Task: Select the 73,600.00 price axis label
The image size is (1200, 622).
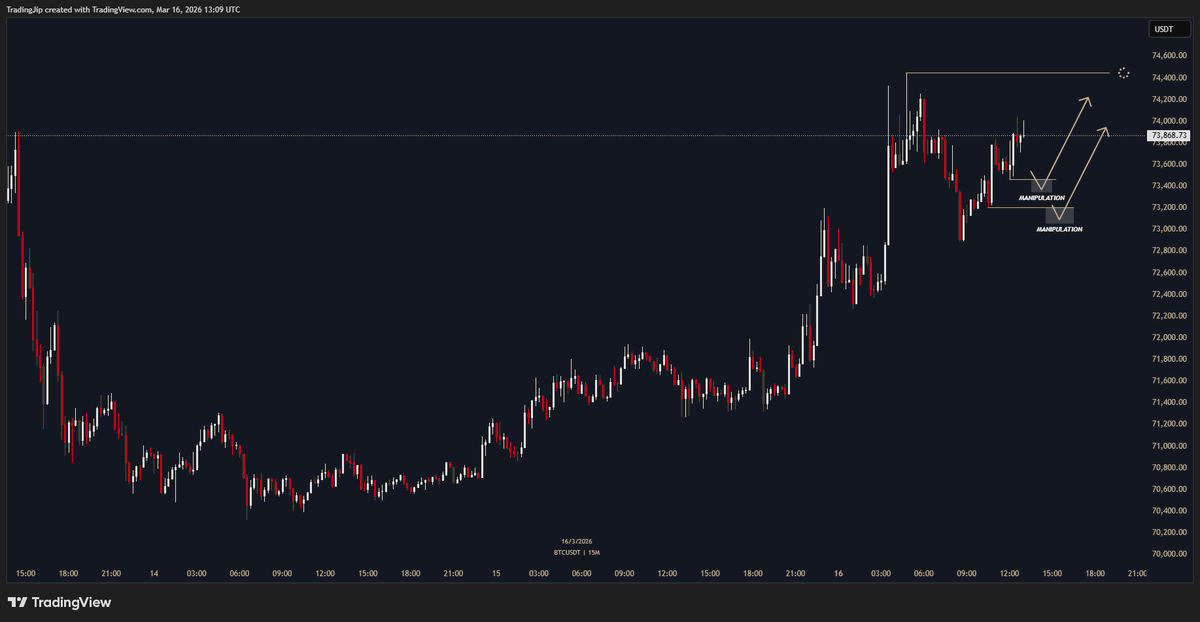Action: click(x=1169, y=164)
